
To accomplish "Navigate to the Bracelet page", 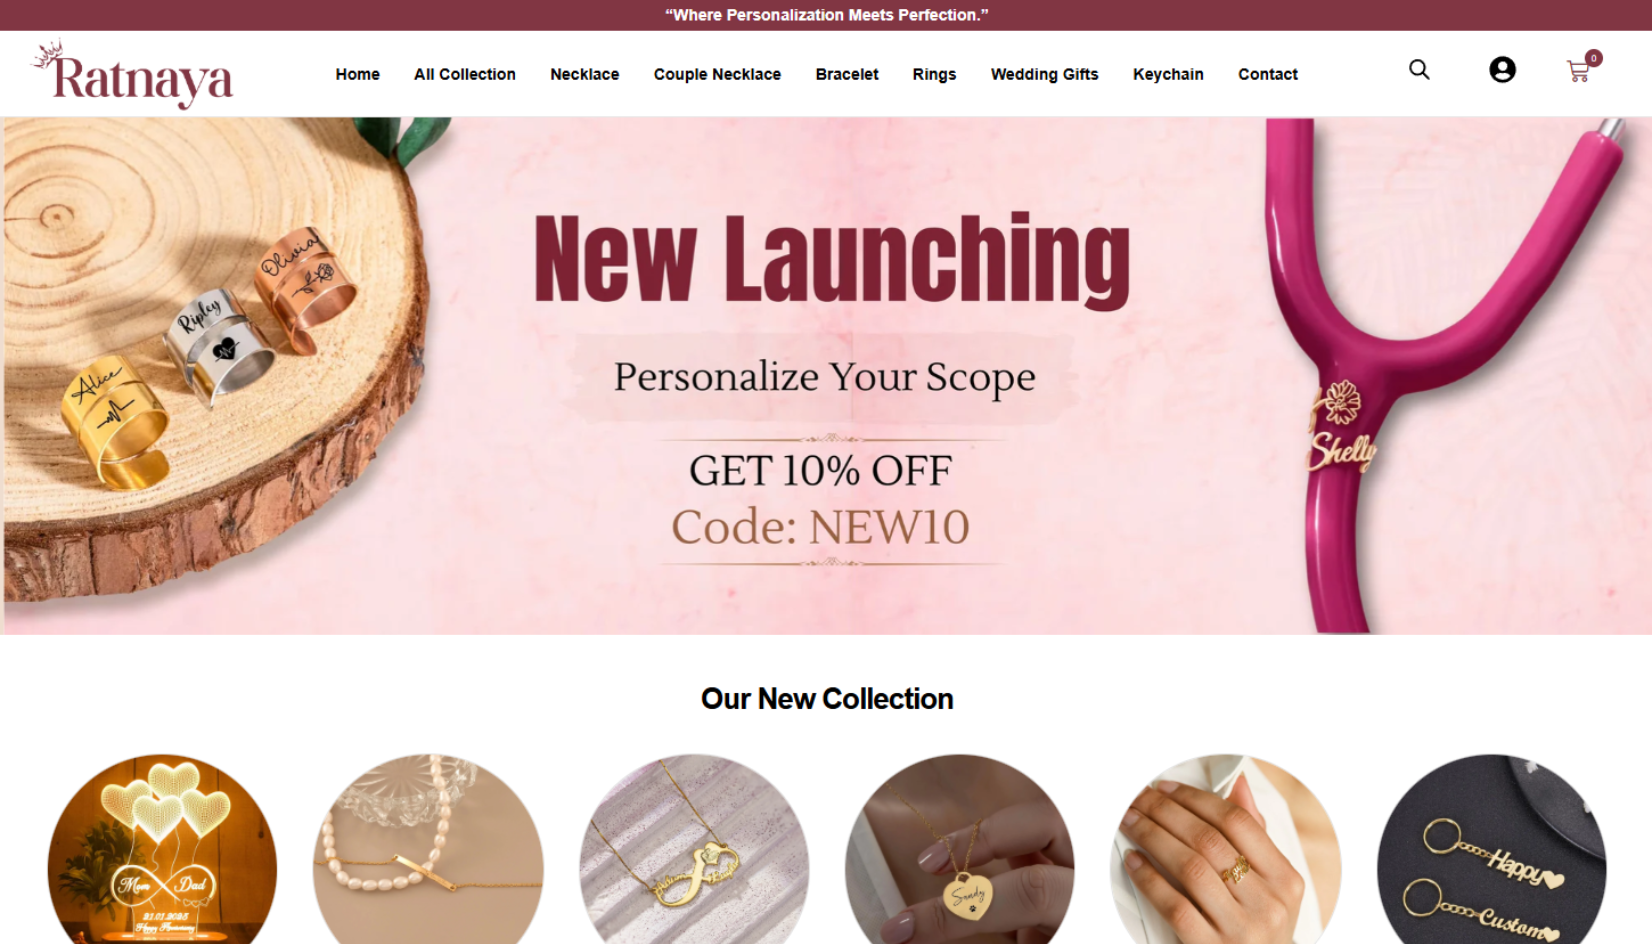I will (x=847, y=74).
